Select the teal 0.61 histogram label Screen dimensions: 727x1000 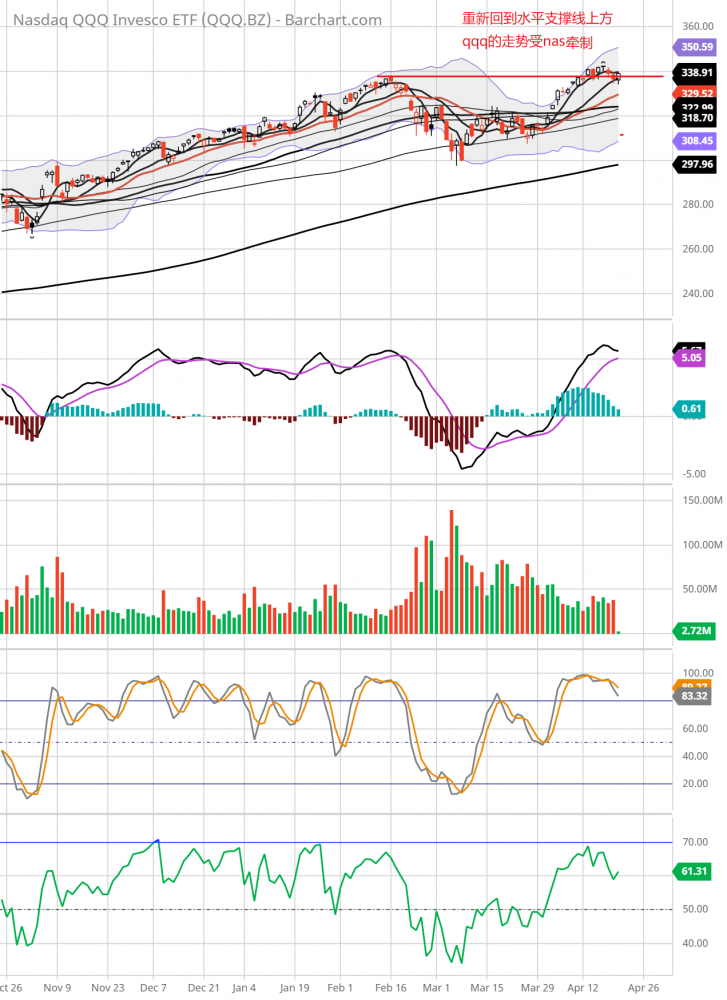(x=690, y=409)
